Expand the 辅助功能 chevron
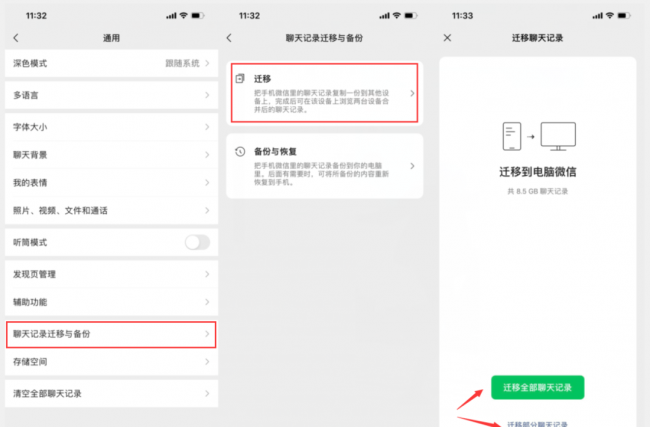Image resolution: width=650 pixels, height=427 pixels. click(x=207, y=302)
